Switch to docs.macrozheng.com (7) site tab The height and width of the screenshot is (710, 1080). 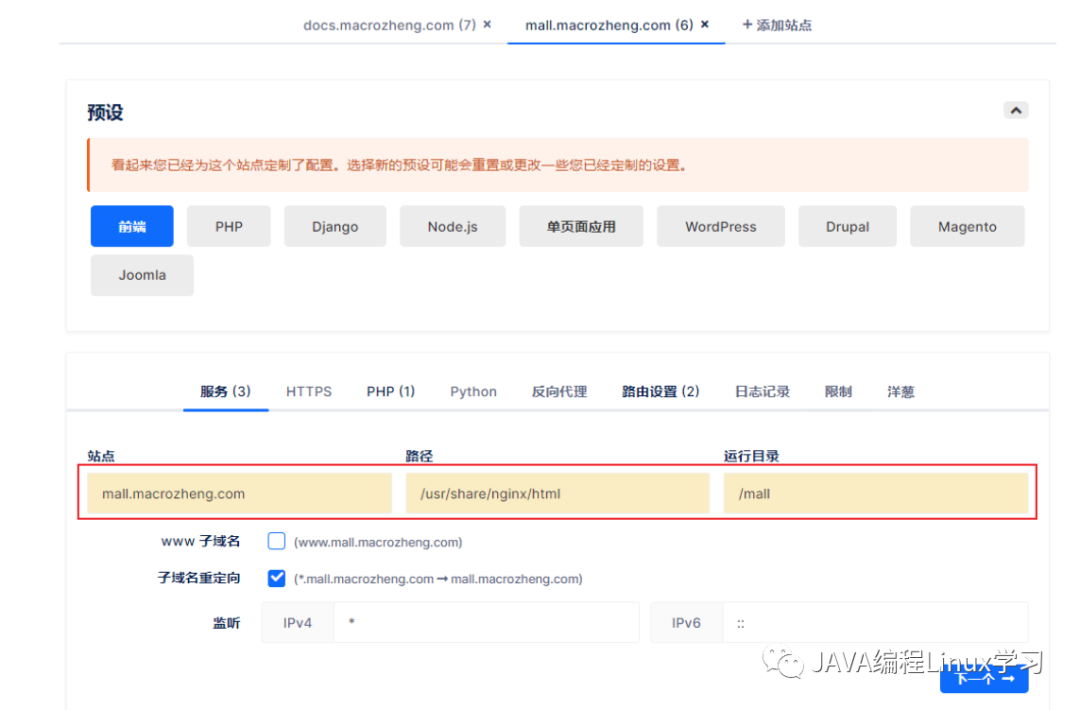pos(389,25)
